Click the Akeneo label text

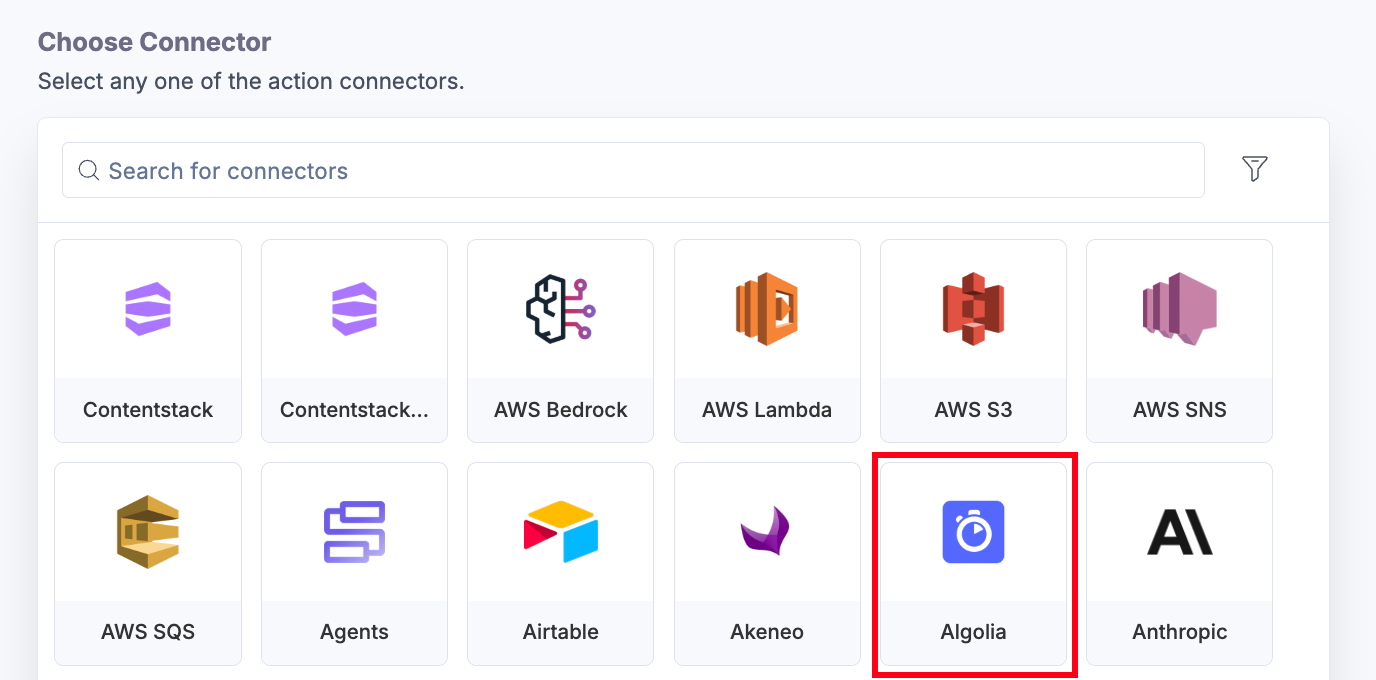point(767,631)
